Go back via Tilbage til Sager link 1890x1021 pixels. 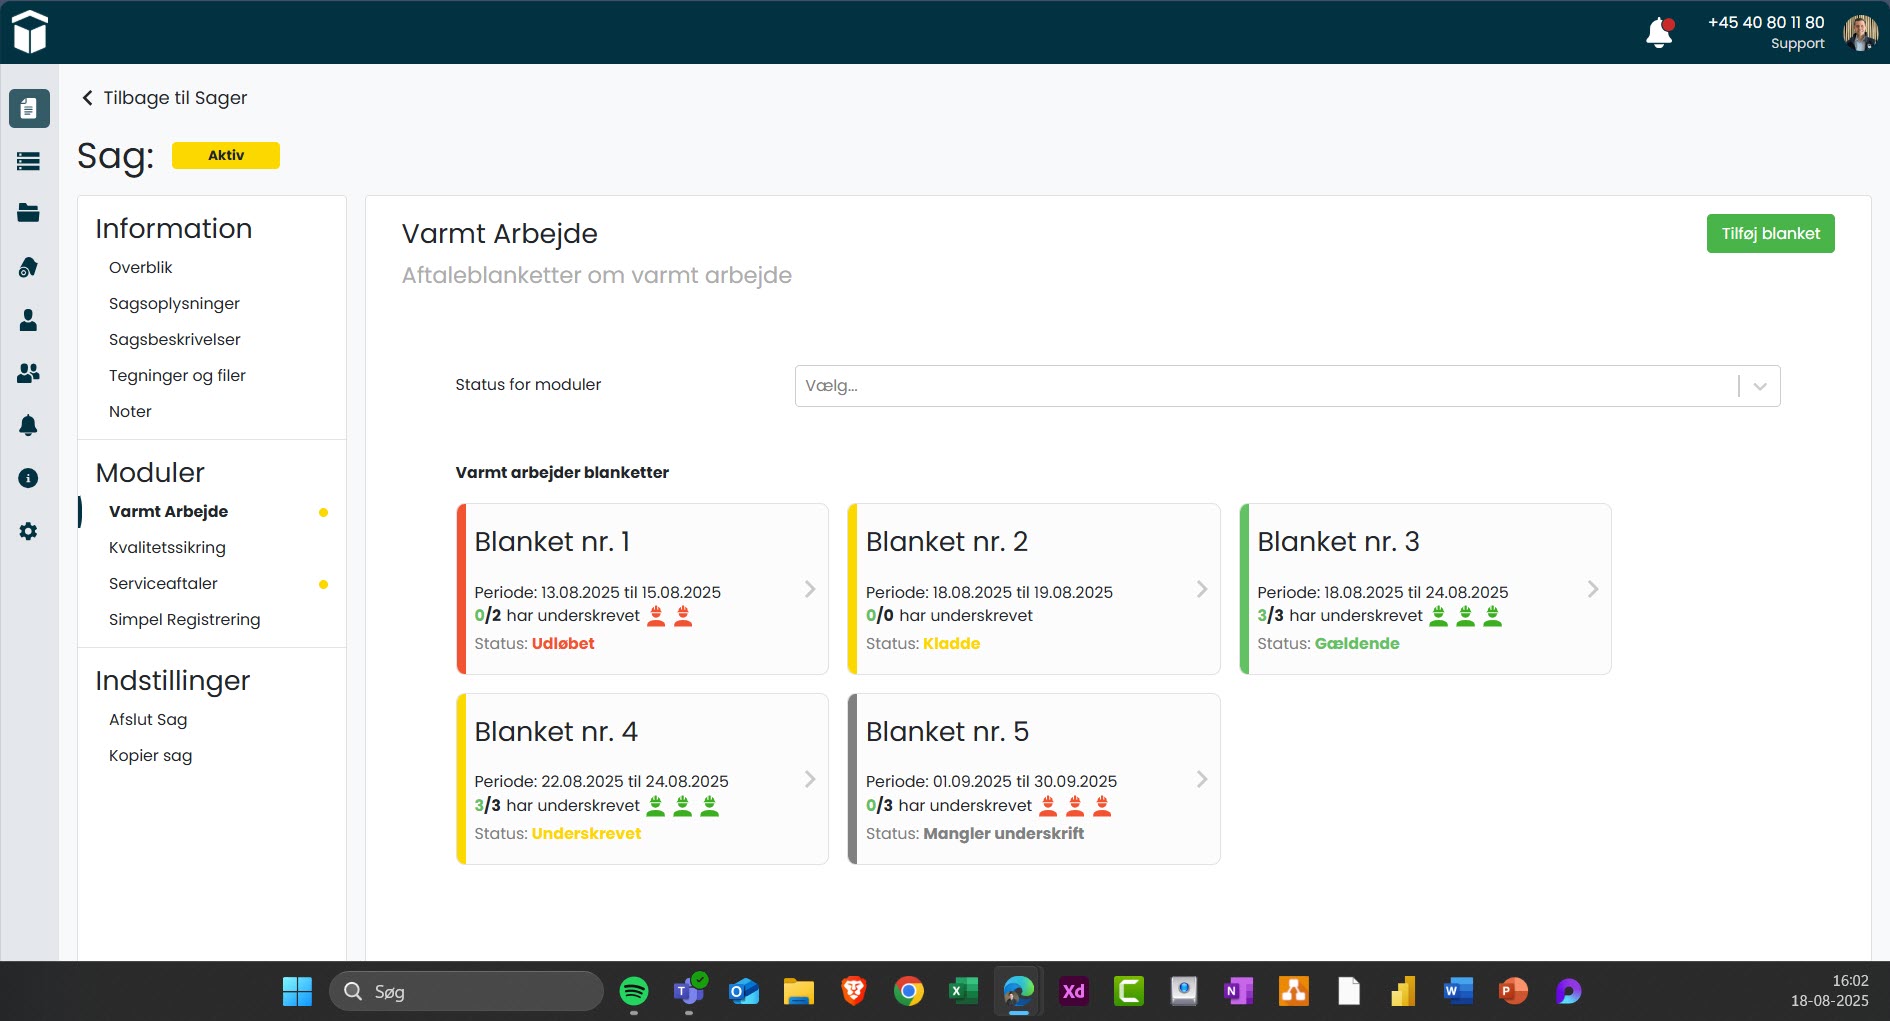pyautogui.click(x=164, y=98)
